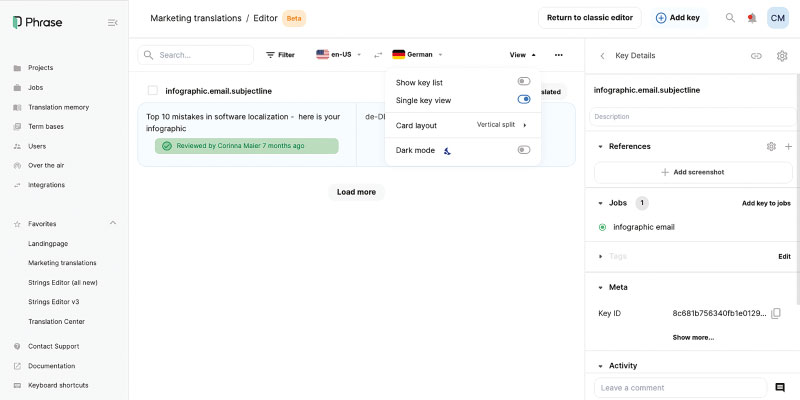Click the Phrase logo
Screen dimensions: 800x400
37,22
